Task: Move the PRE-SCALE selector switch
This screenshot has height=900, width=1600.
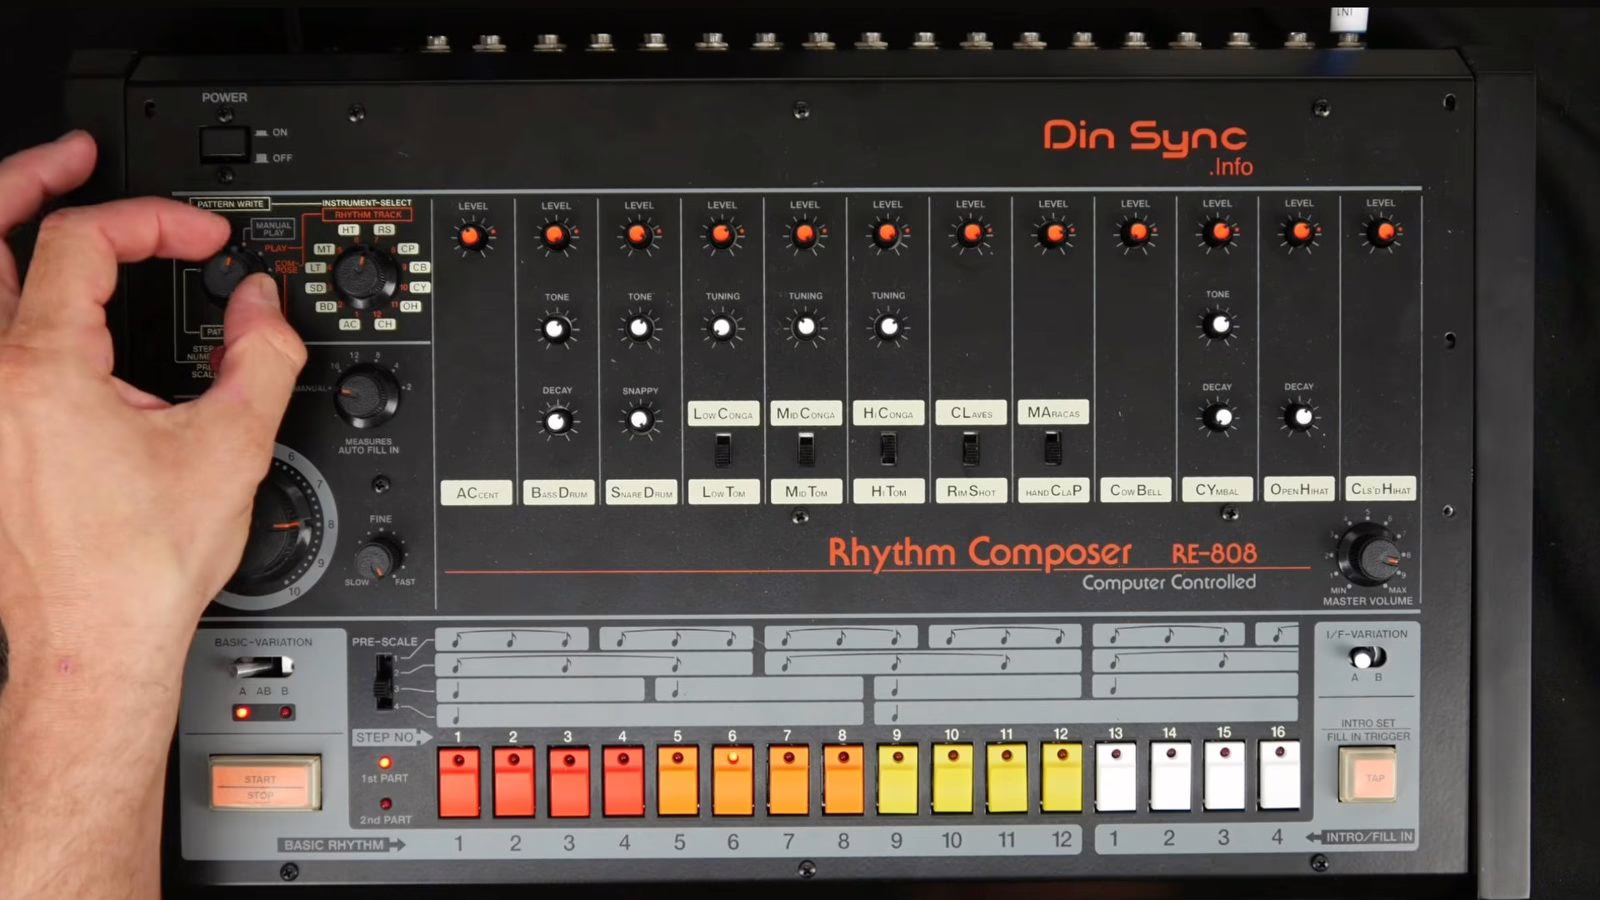Action: (383, 682)
